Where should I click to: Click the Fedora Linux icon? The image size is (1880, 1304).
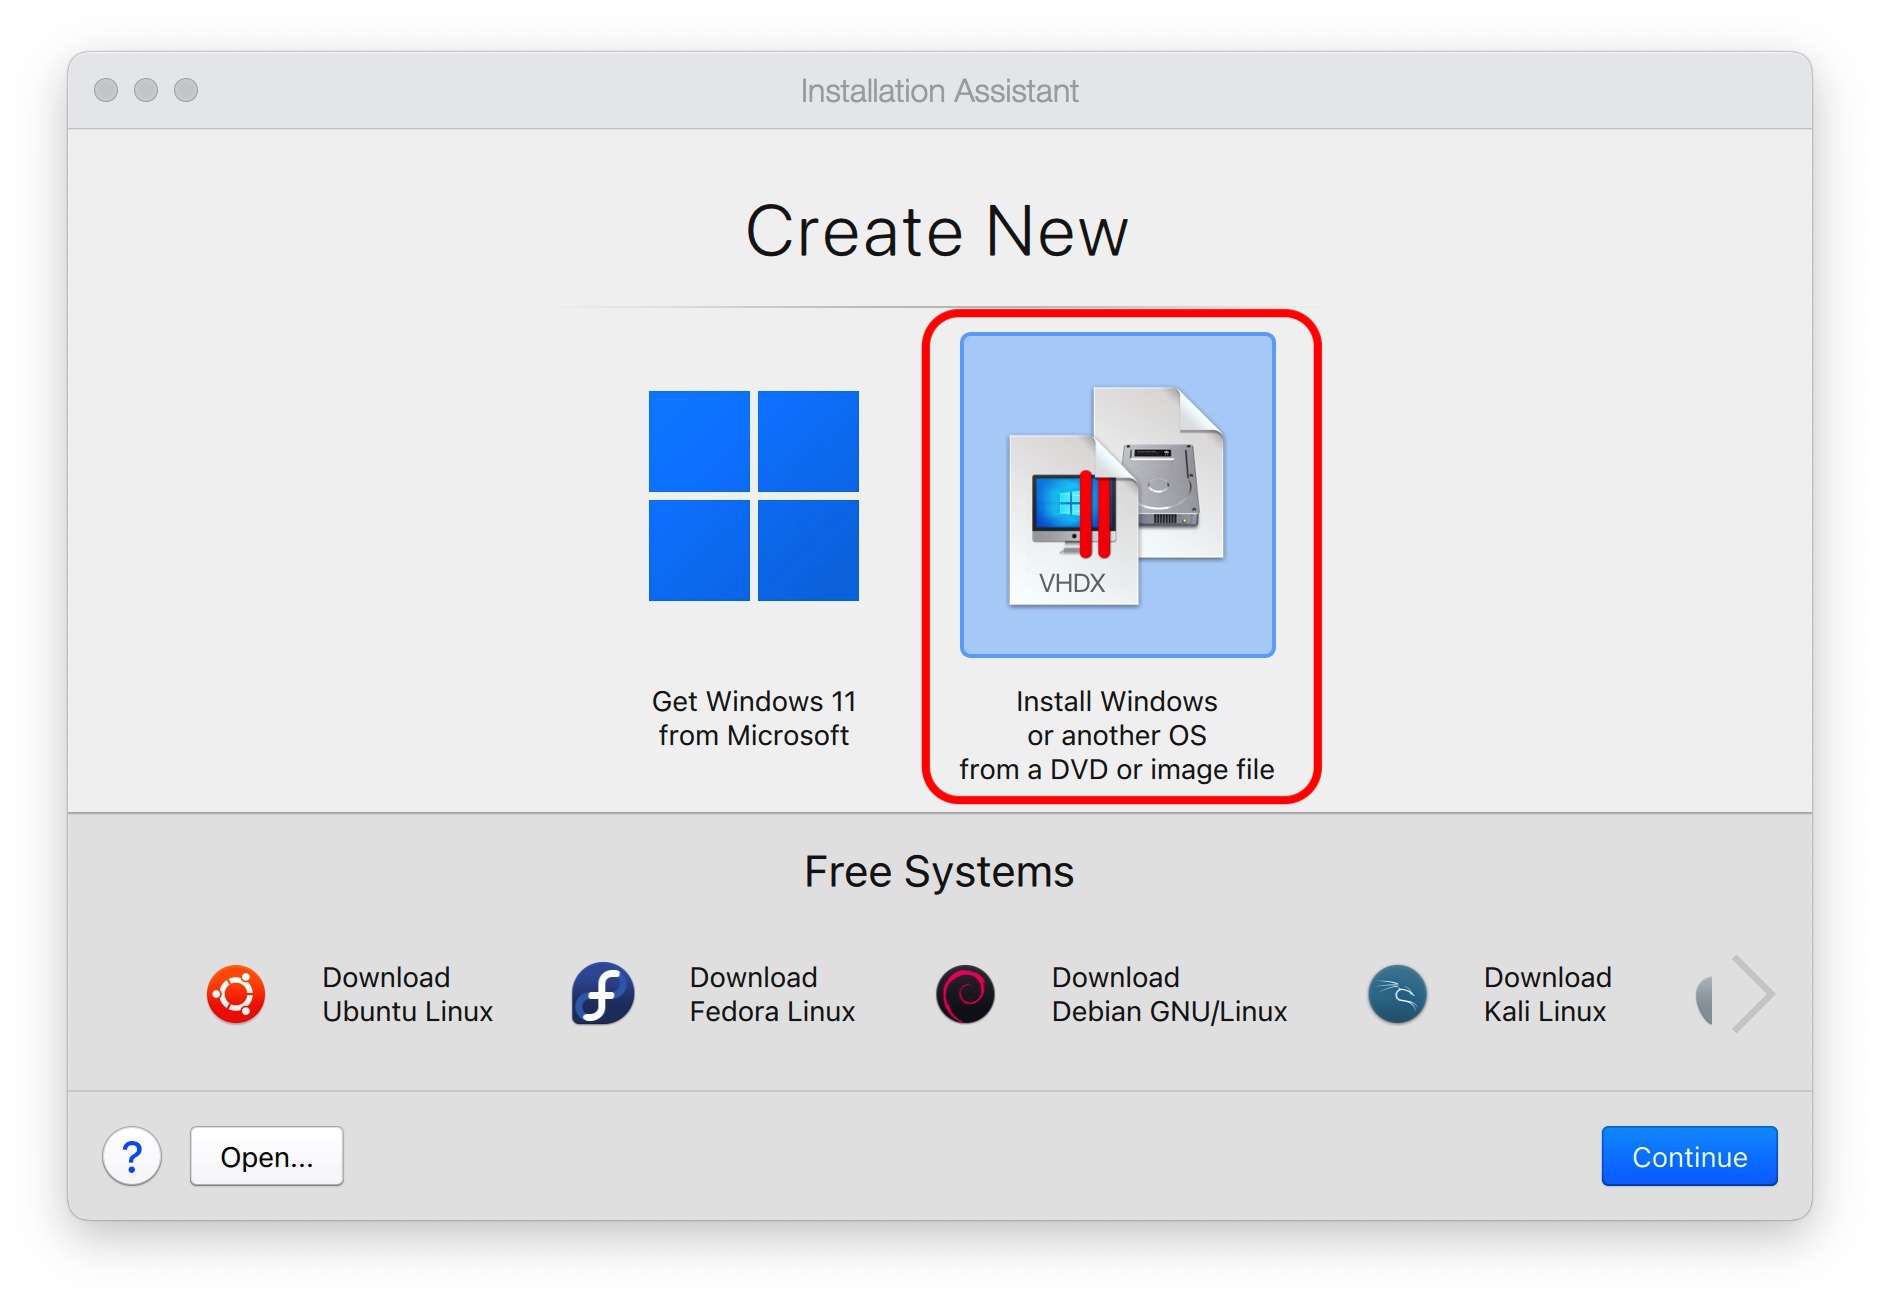point(601,993)
